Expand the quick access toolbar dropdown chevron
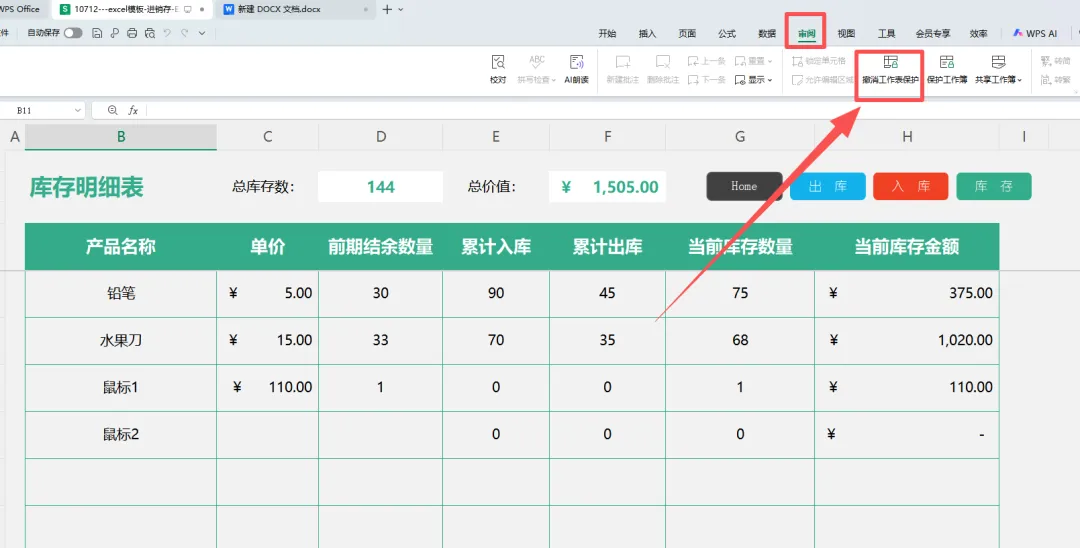Screen dimensions: 1080x548 click(x=202, y=33)
